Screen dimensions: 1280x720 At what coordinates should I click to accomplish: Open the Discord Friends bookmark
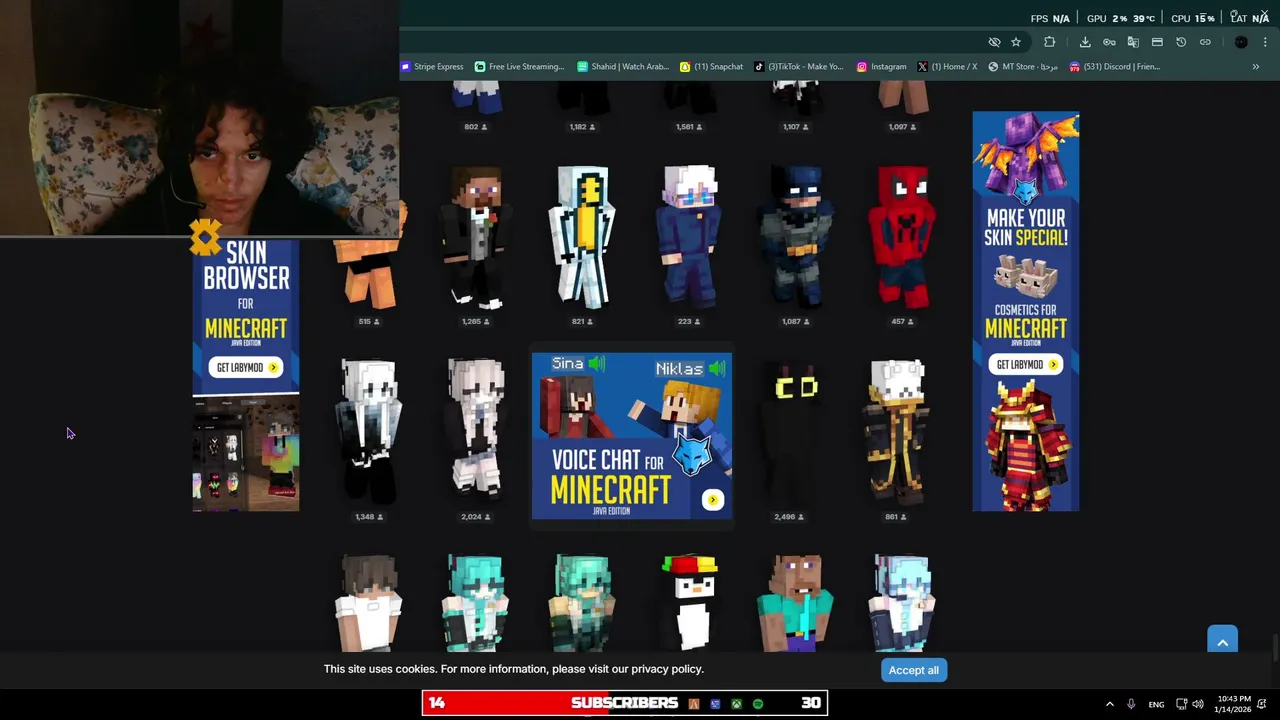pyautogui.click(x=1115, y=67)
